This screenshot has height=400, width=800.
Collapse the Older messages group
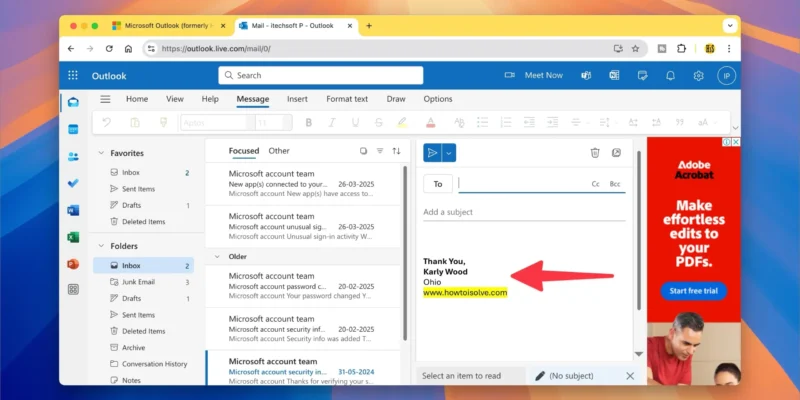pos(217,257)
